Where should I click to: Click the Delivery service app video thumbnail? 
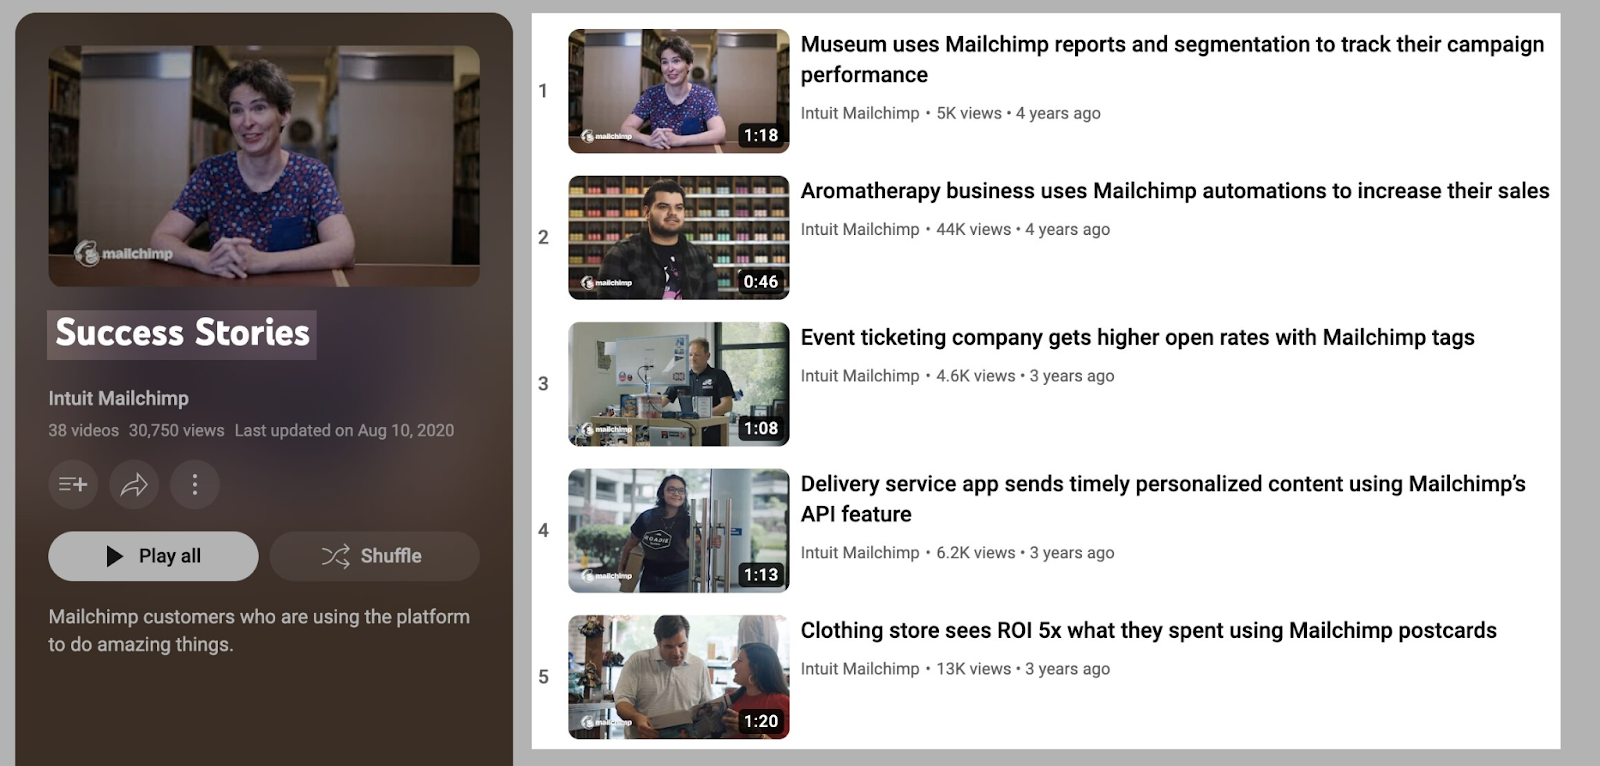(x=678, y=531)
